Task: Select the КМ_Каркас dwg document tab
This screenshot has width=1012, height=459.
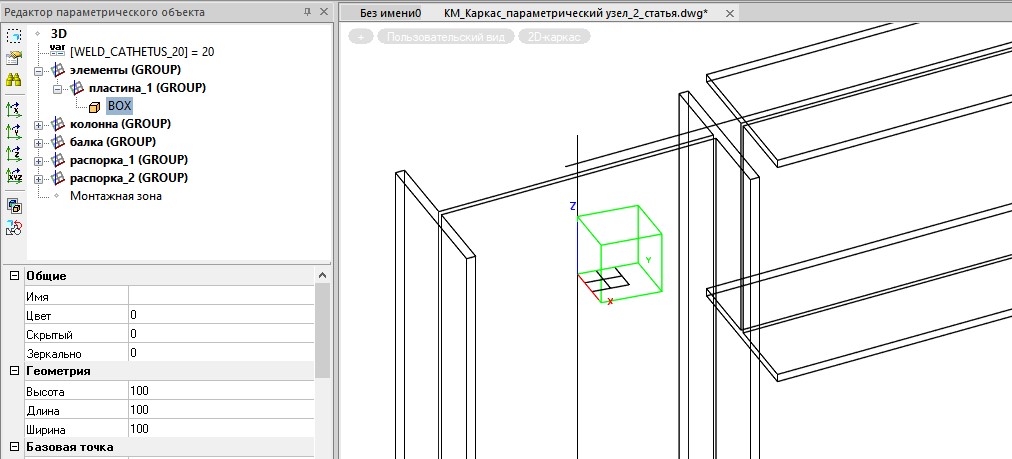Action: point(575,13)
